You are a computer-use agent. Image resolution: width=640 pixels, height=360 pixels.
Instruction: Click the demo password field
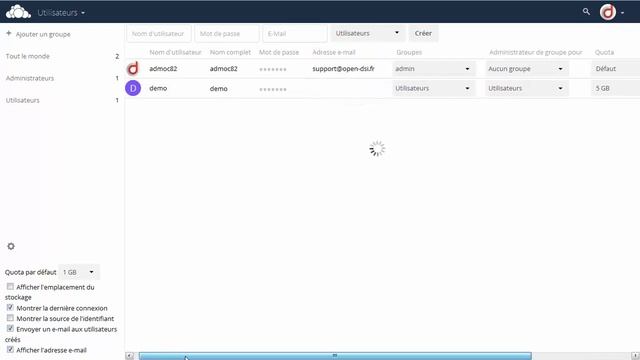pyautogui.click(x=273, y=89)
